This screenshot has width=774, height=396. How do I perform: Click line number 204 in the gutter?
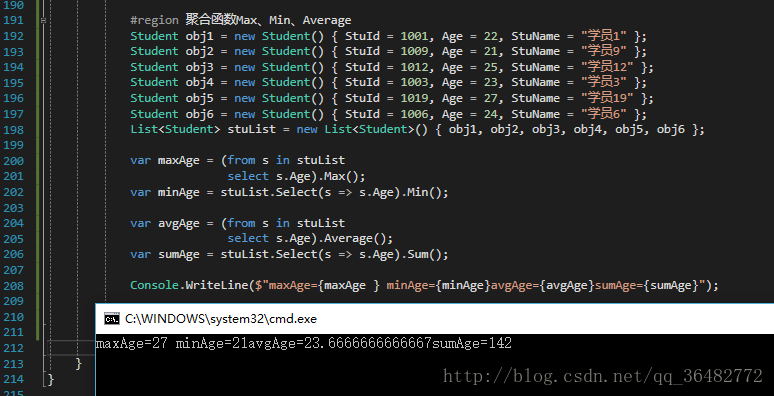13,223
